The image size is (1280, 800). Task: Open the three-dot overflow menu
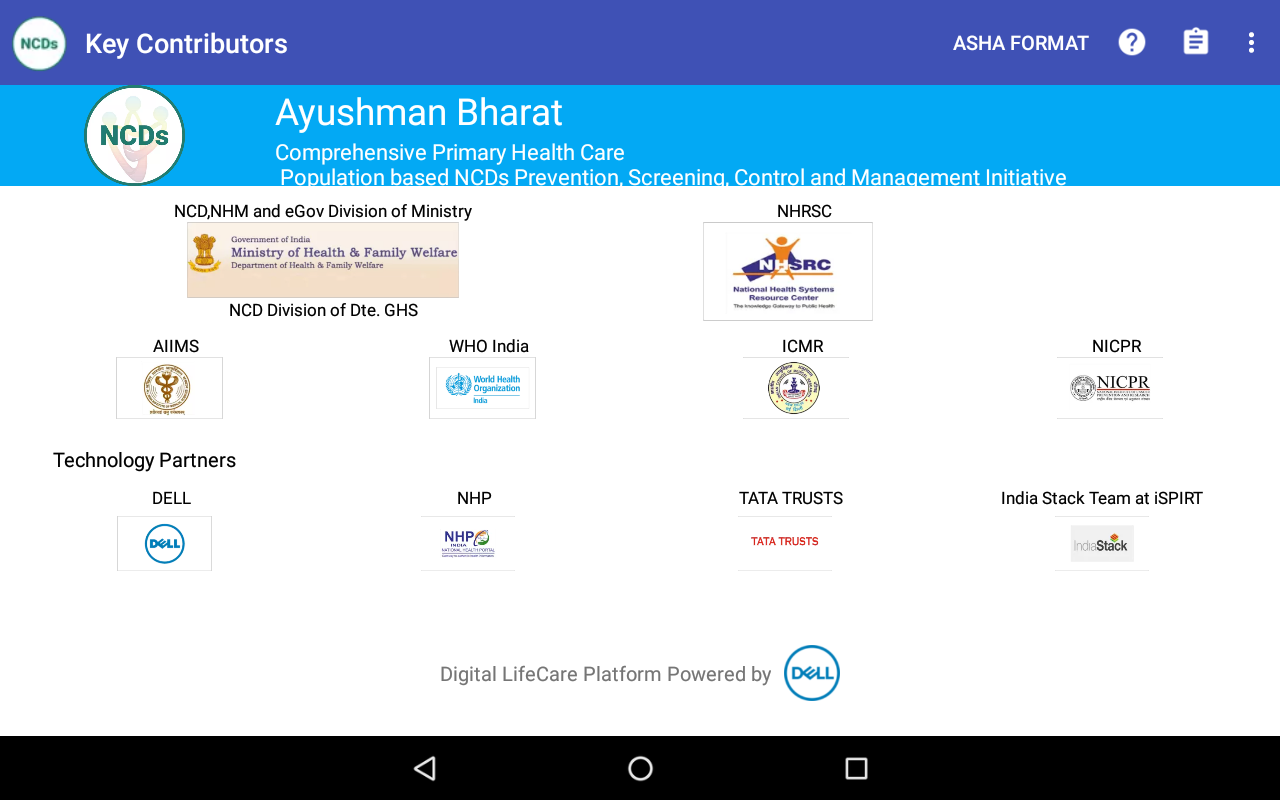pyautogui.click(x=1251, y=42)
